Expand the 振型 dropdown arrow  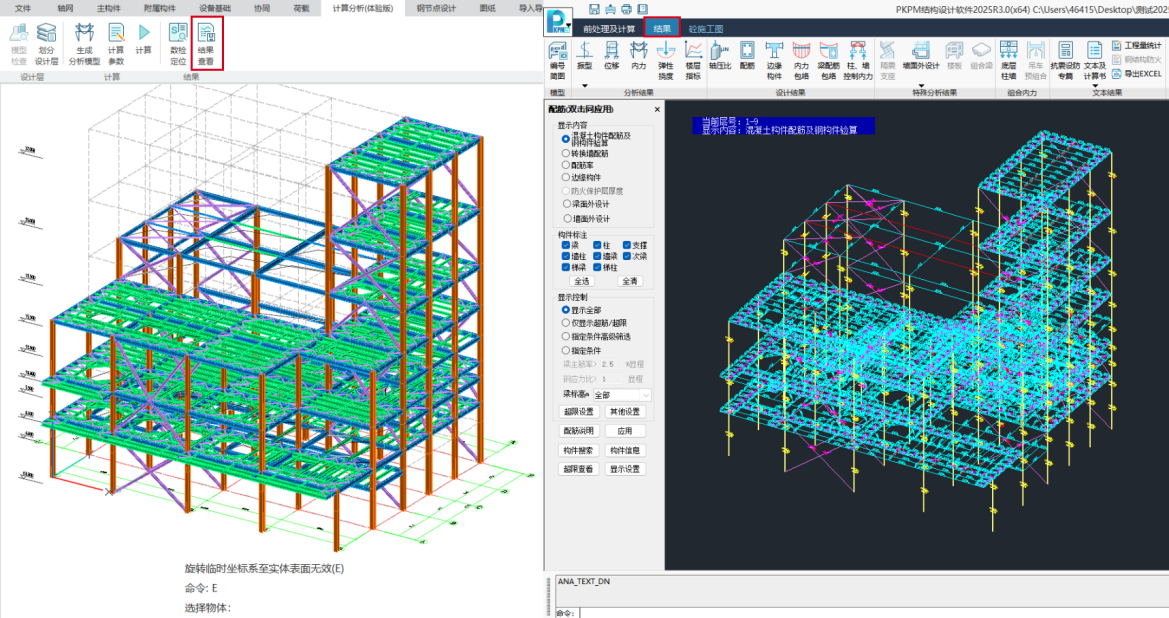(585, 86)
